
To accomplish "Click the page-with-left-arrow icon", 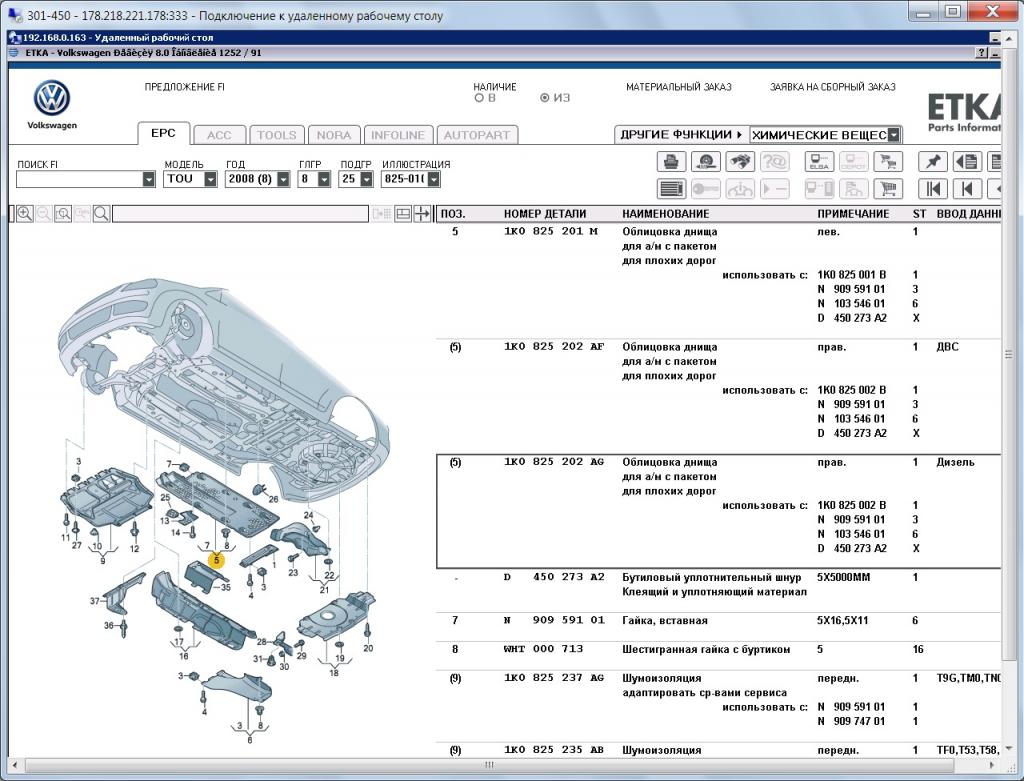I will coord(967,161).
